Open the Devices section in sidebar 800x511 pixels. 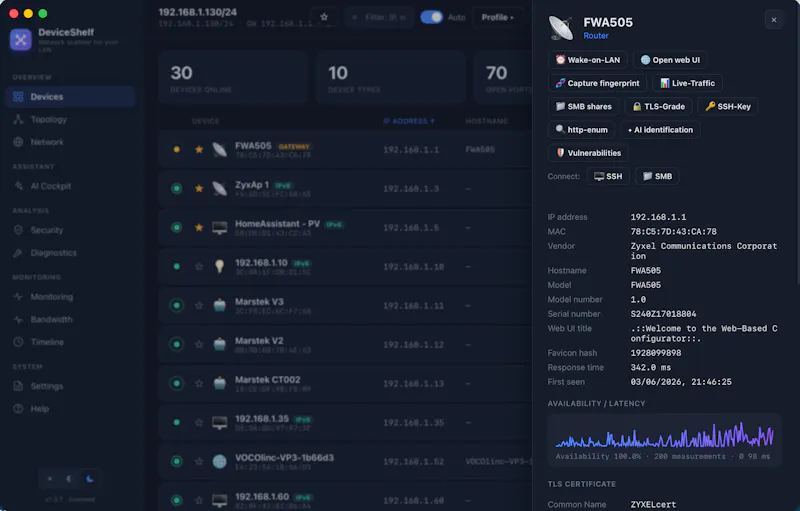[70, 96]
